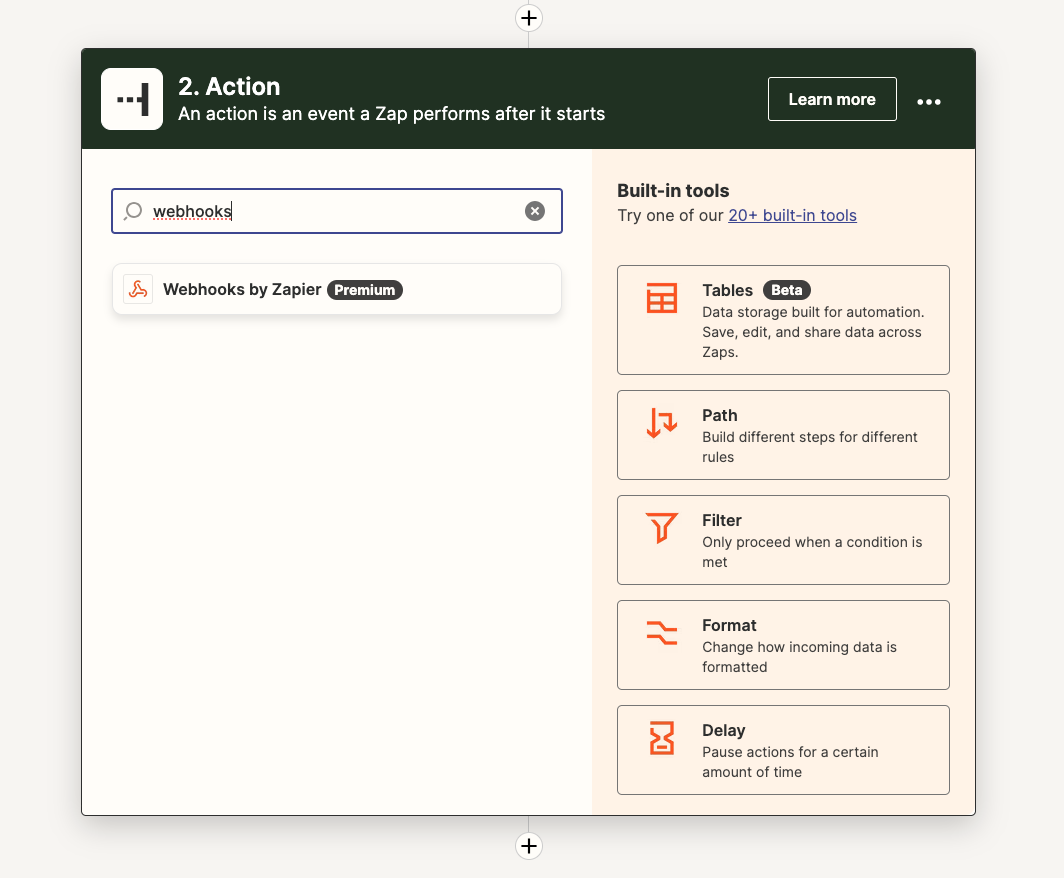Click the Delay hourglass icon

point(662,738)
